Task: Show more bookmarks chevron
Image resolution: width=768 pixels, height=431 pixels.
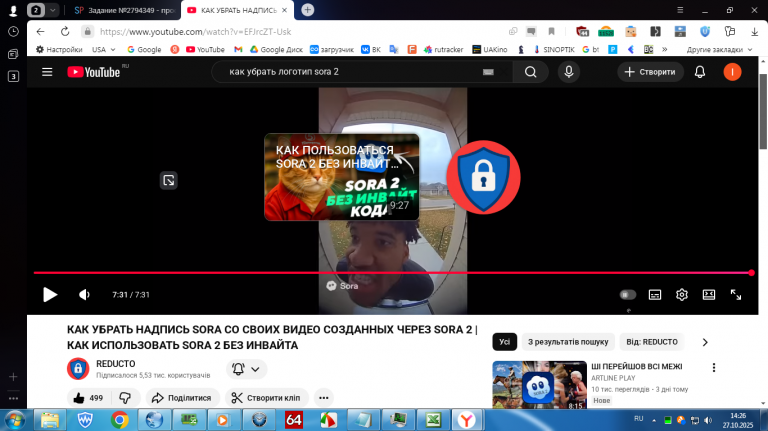Action: pyautogui.click(x=665, y=49)
